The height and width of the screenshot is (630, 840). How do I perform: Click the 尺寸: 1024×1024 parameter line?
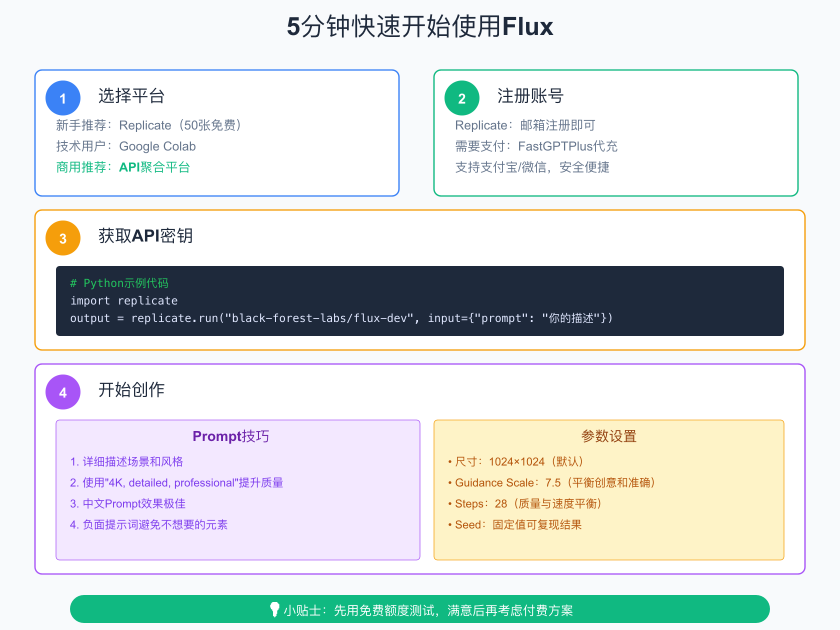coord(516,462)
